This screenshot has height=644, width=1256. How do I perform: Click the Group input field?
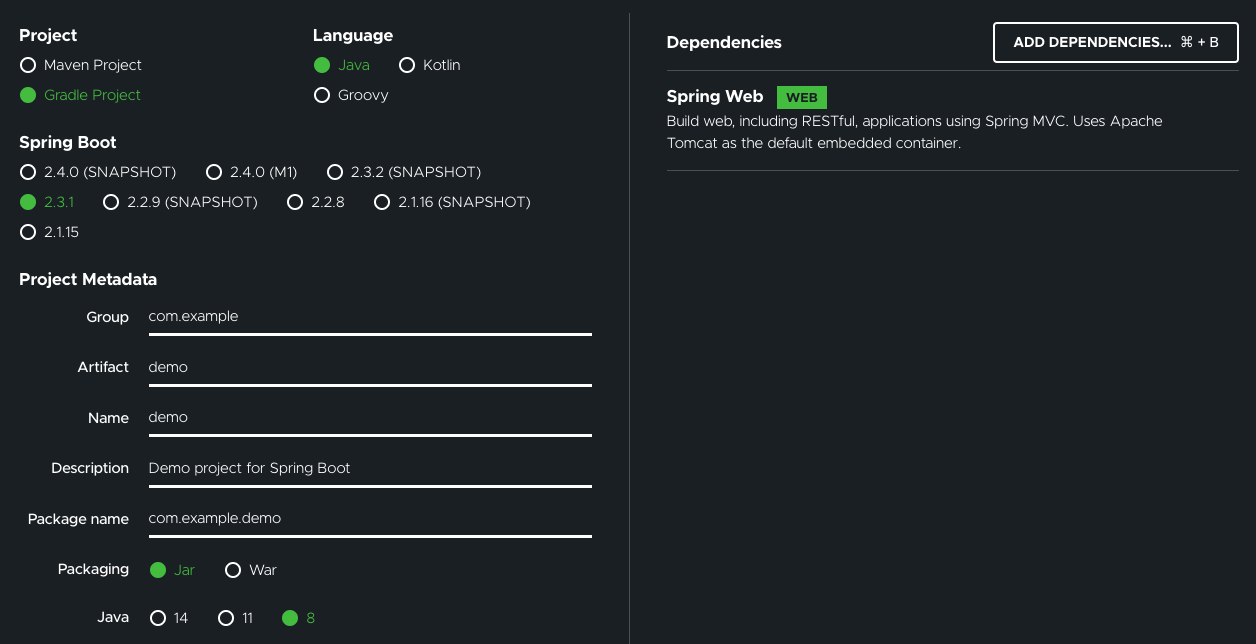point(370,317)
